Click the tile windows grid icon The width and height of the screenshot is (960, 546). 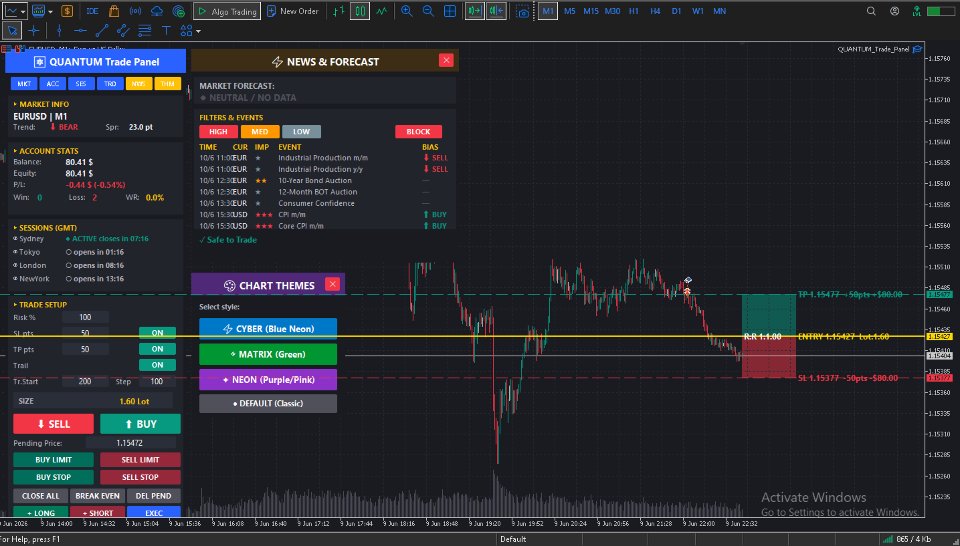click(x=450, y=11)
